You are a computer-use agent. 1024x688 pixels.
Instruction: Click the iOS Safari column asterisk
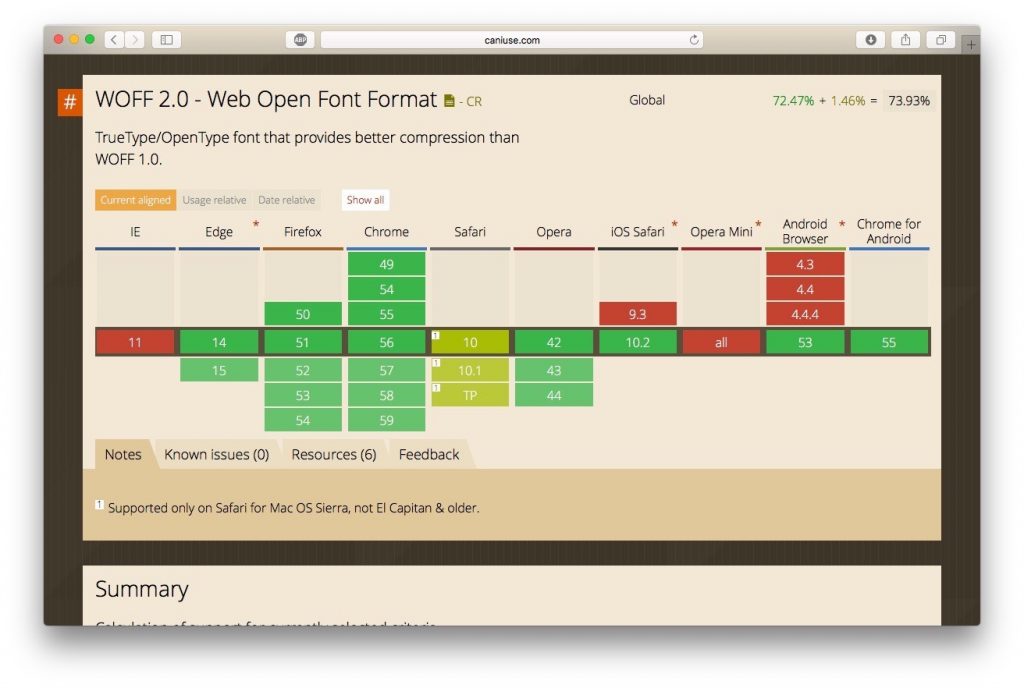675,225
